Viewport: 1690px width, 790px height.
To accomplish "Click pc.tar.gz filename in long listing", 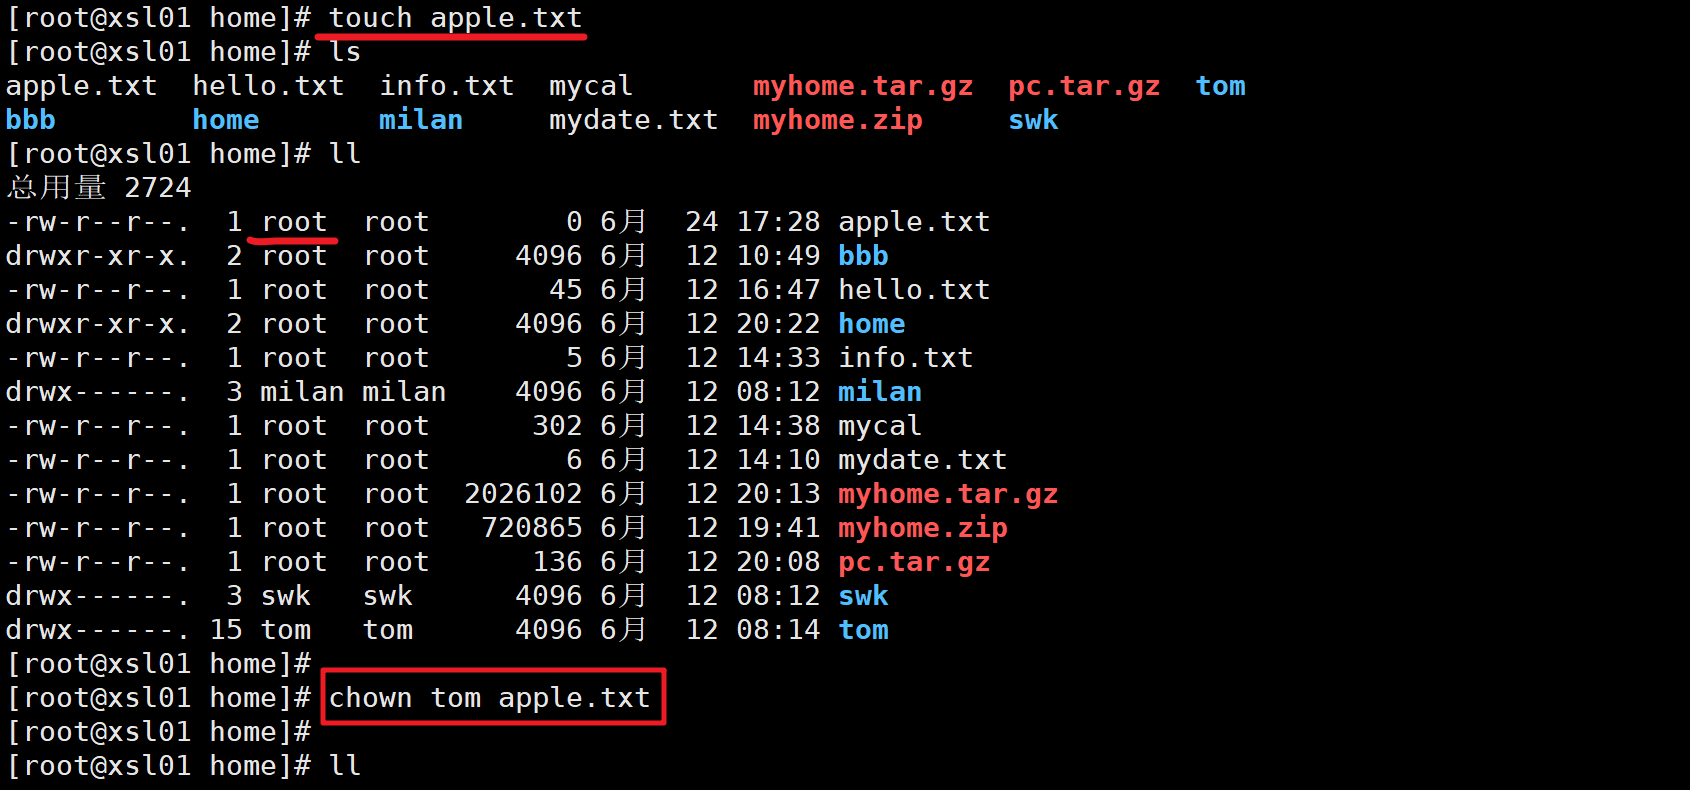I will (914, 562).
